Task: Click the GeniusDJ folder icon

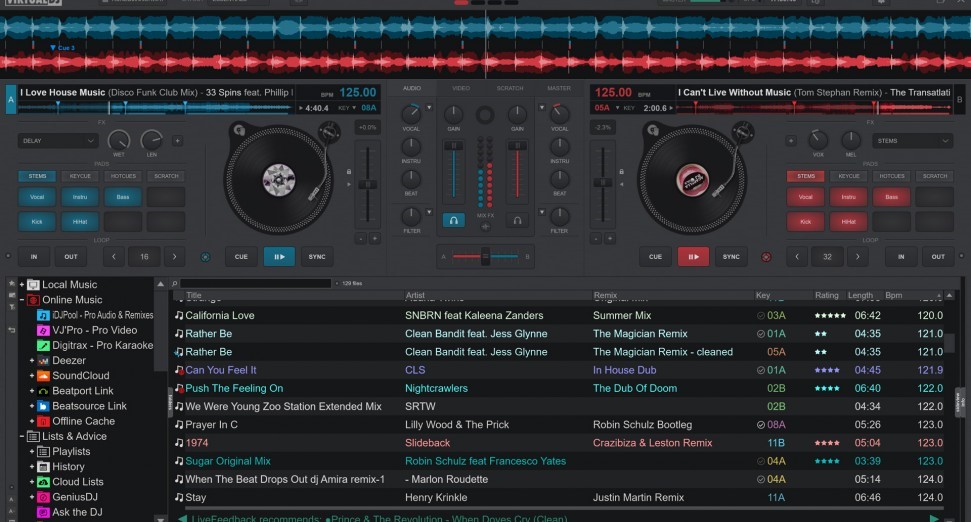Action: coord(43,497)
